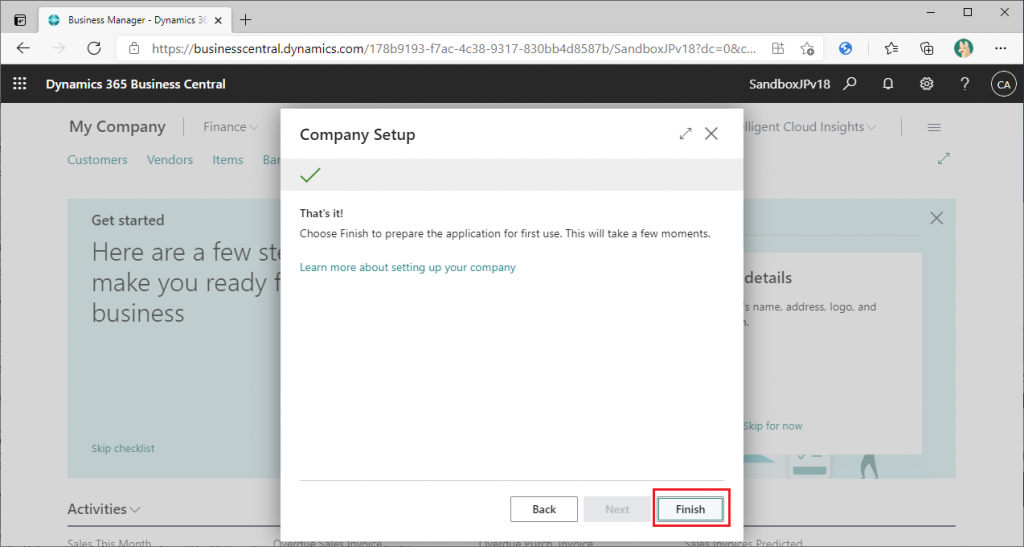Screen dimensions: 1024x547
Task: Click the apps available icon in address bar
Action: click(778, 48)
